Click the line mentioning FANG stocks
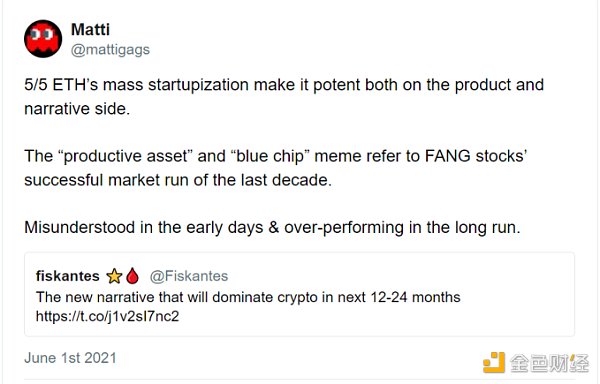 pyautogui.click(x=276, y=156)
